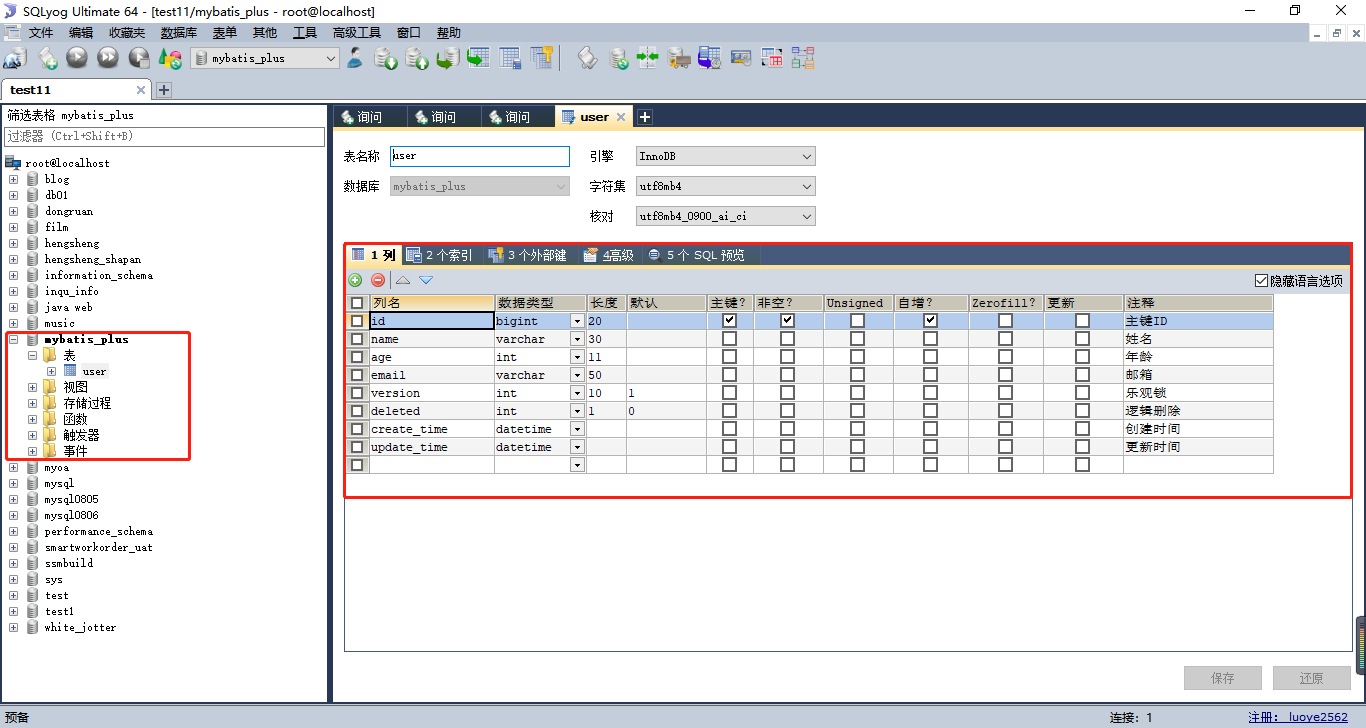This screenshot has height=728, width=1366.
Task: Open the 数据库 menu
Action: pyautogui.click(x=179, y=33)
